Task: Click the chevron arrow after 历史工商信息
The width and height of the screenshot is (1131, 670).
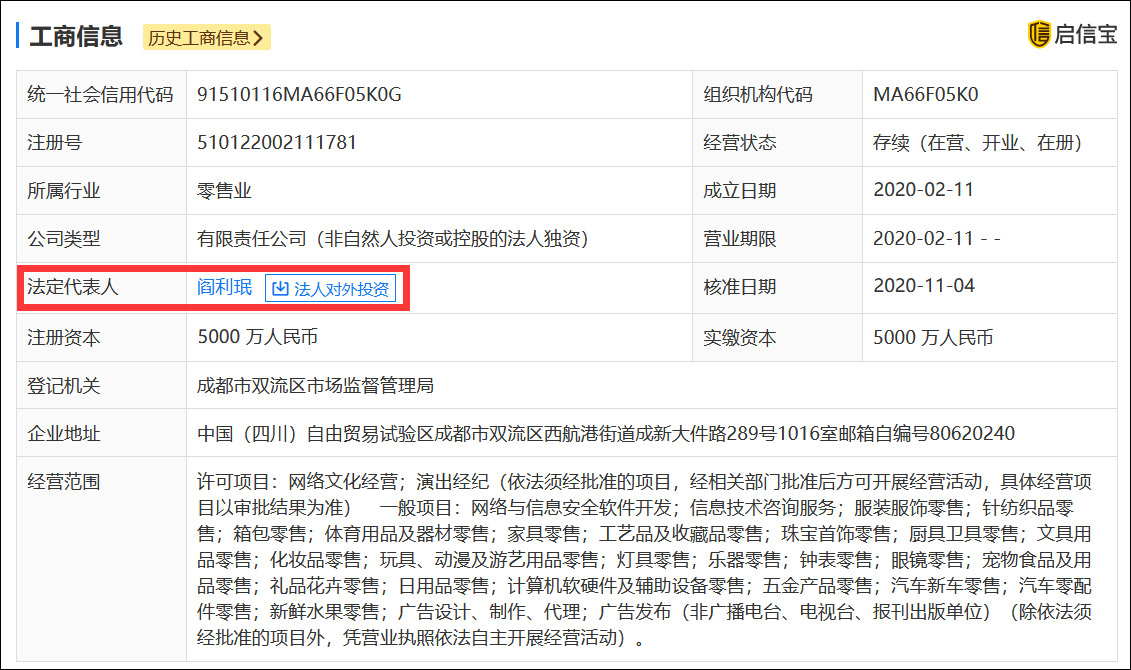Action: click(x=258, y=38)
